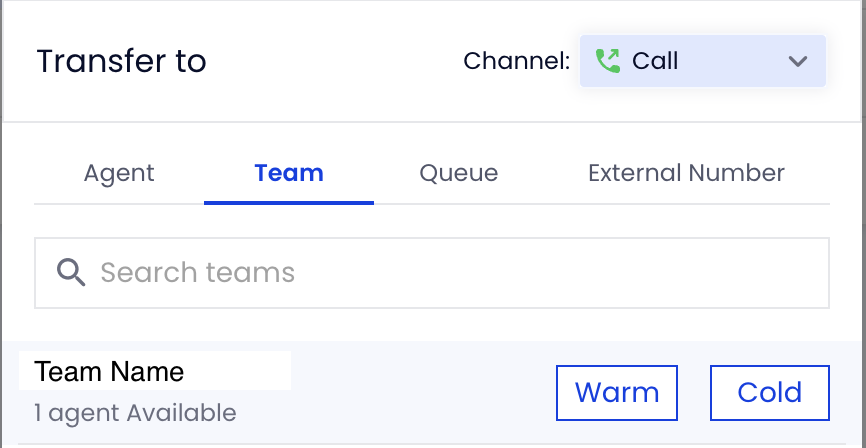The image size is (866, 448).
Task: Click the '1 agent Available' status text
Action: coord(135,413)
